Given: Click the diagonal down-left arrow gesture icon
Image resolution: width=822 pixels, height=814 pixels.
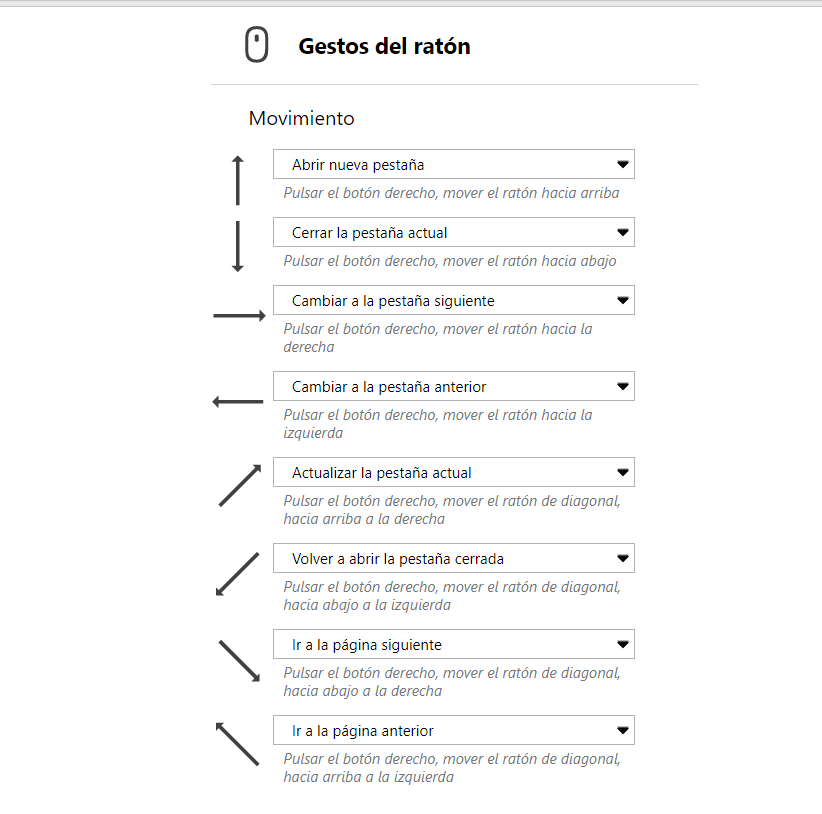Looking at the screenshot, I should coord(237,574).
